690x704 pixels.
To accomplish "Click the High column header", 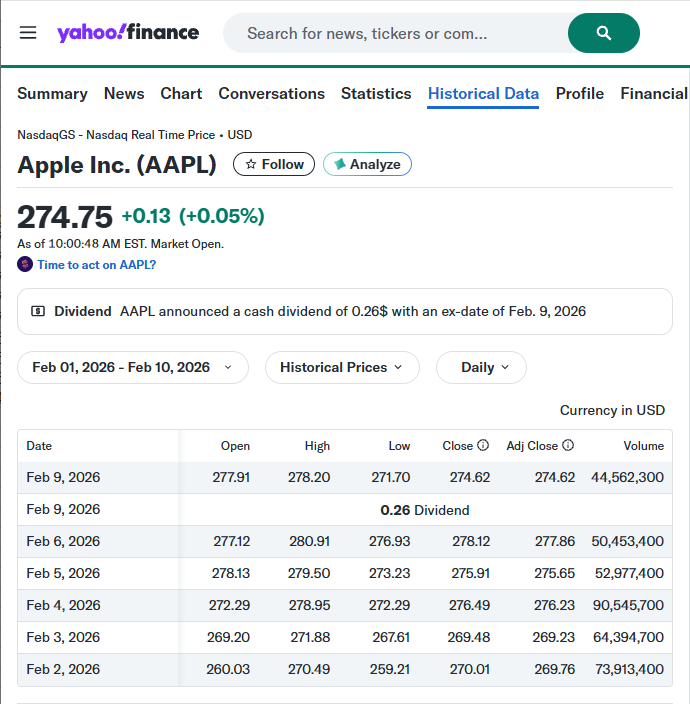I will click(317, 446).
